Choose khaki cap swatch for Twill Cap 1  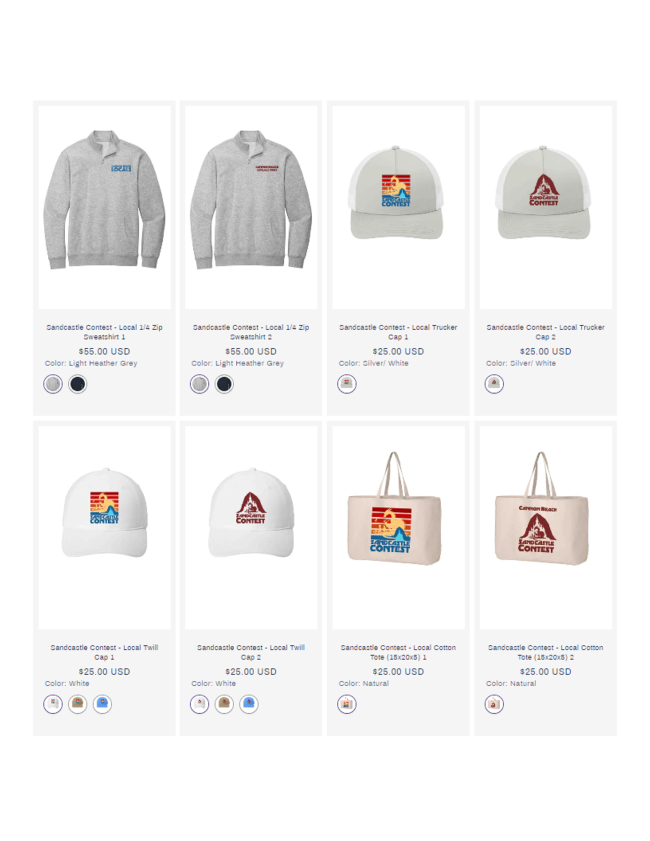point(78,704)
